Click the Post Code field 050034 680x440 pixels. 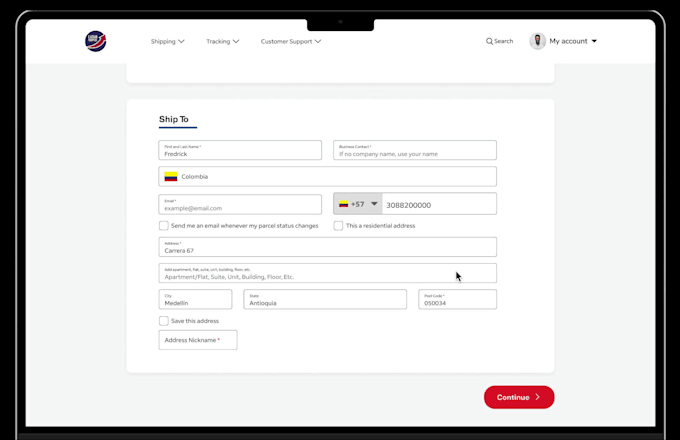tap(457, 299)
